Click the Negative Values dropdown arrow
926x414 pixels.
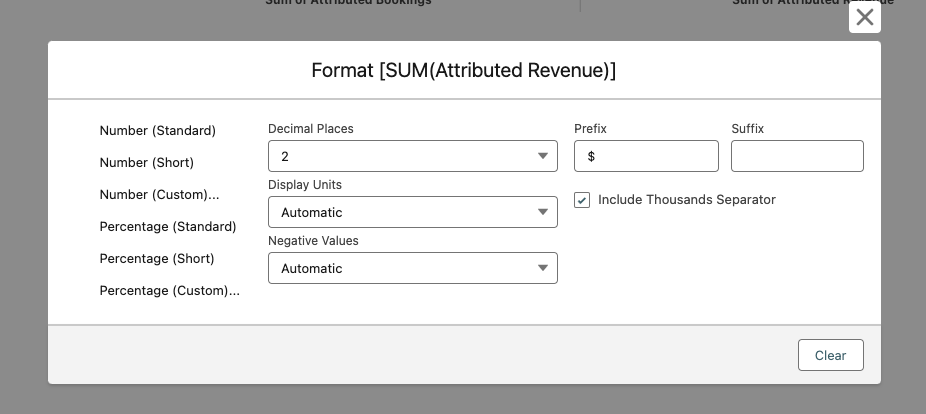click(x=542, y=268)
